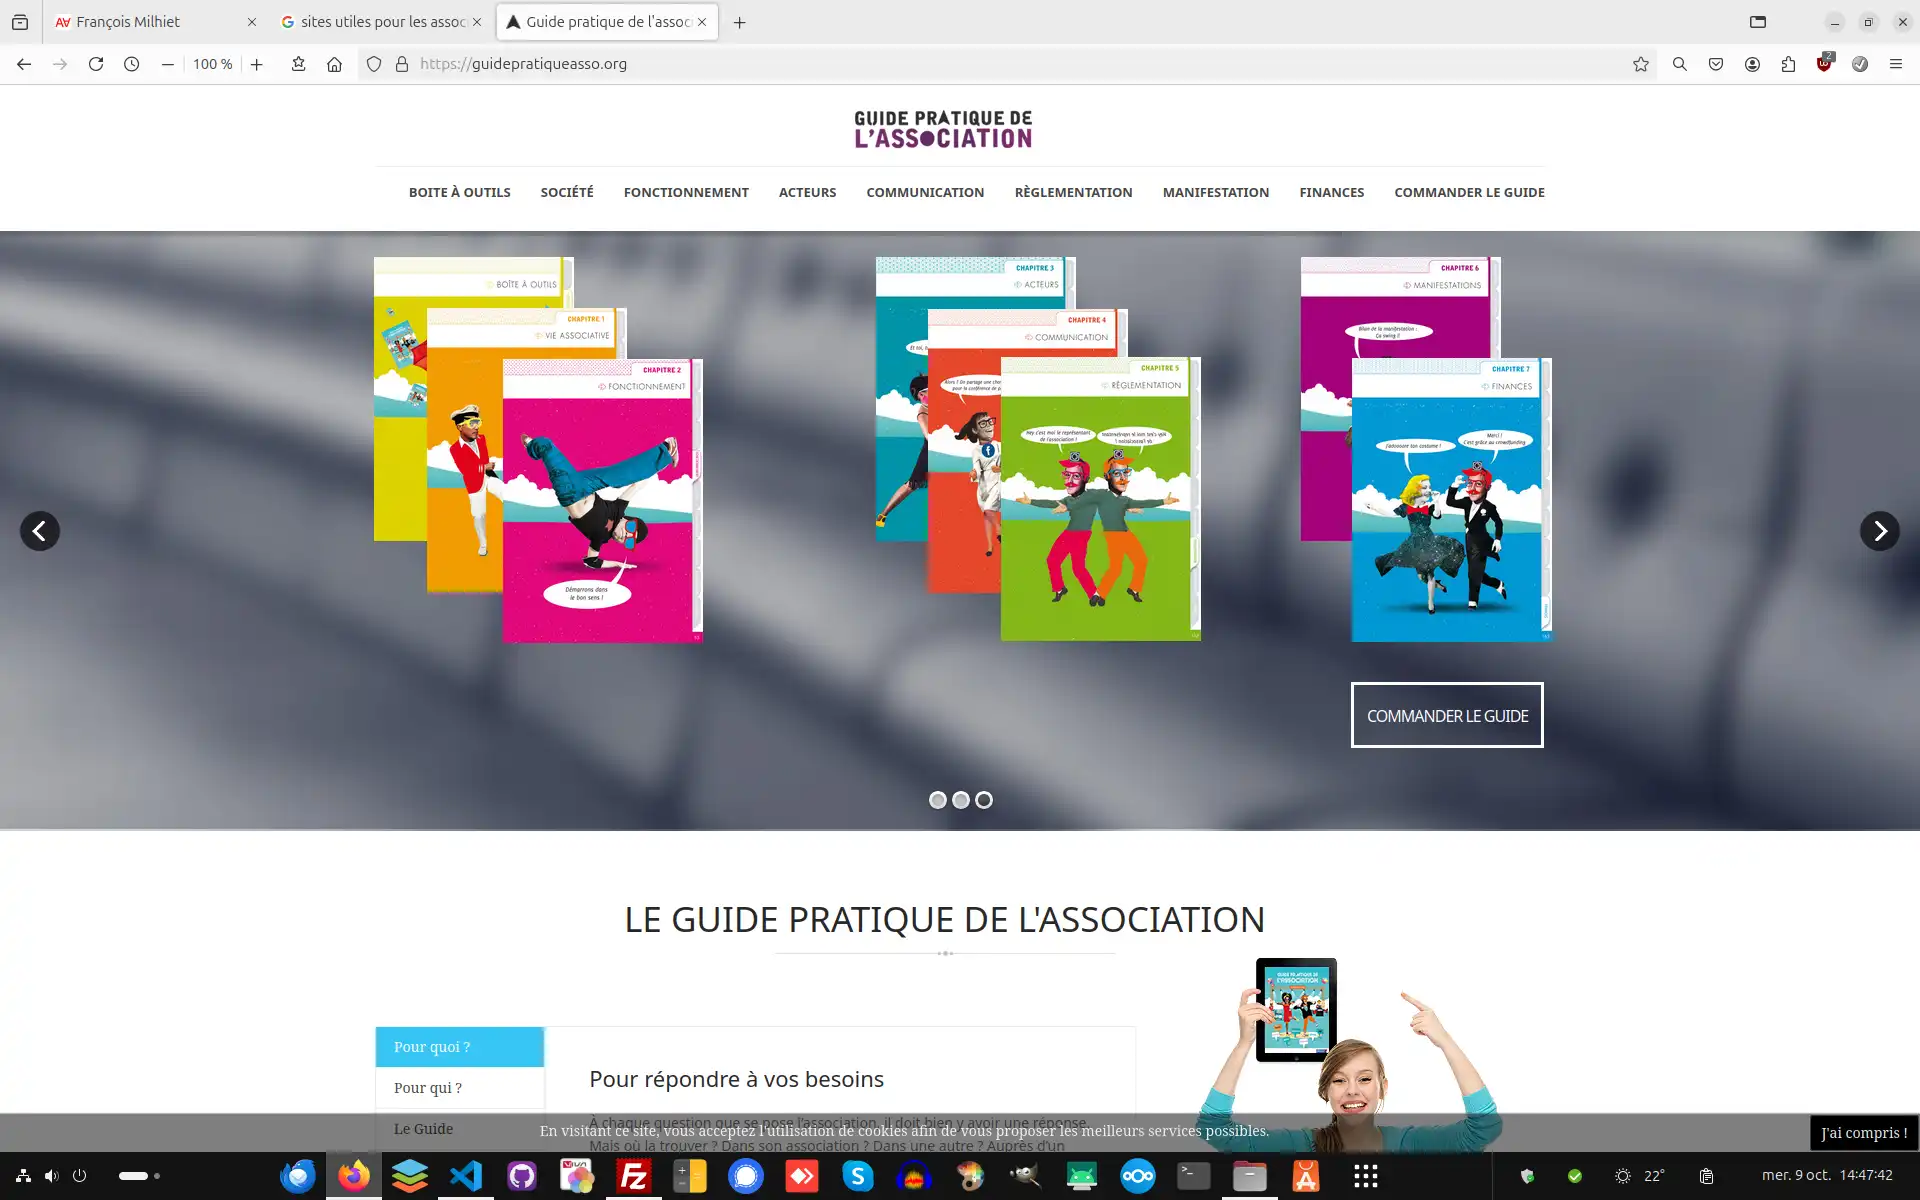
Task: Open Visual Studio Code from the dock
Action: (466, 1176)
